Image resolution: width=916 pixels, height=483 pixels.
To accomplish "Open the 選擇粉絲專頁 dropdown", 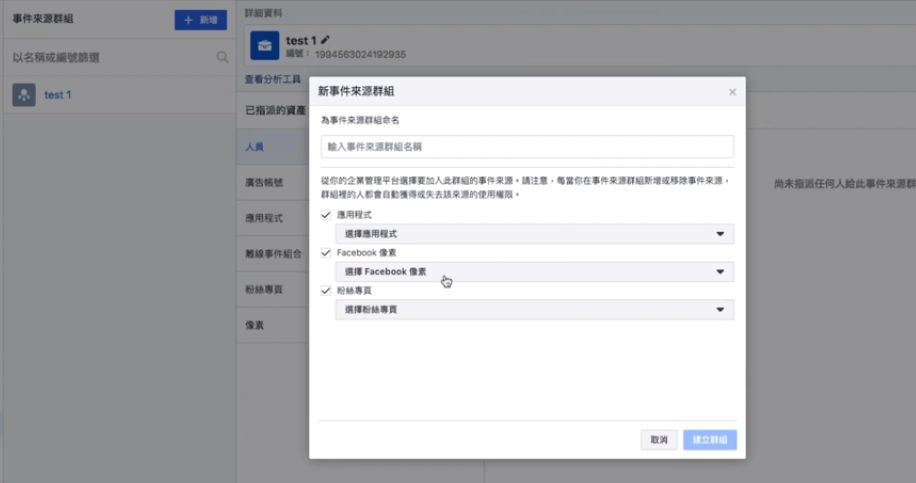I will (x=534, y=310).
